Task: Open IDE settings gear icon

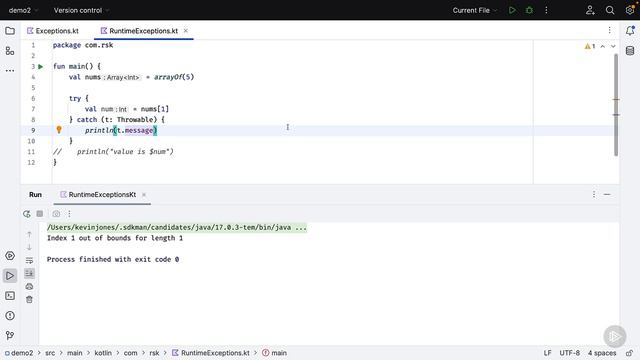Action: tap(630, 10)
